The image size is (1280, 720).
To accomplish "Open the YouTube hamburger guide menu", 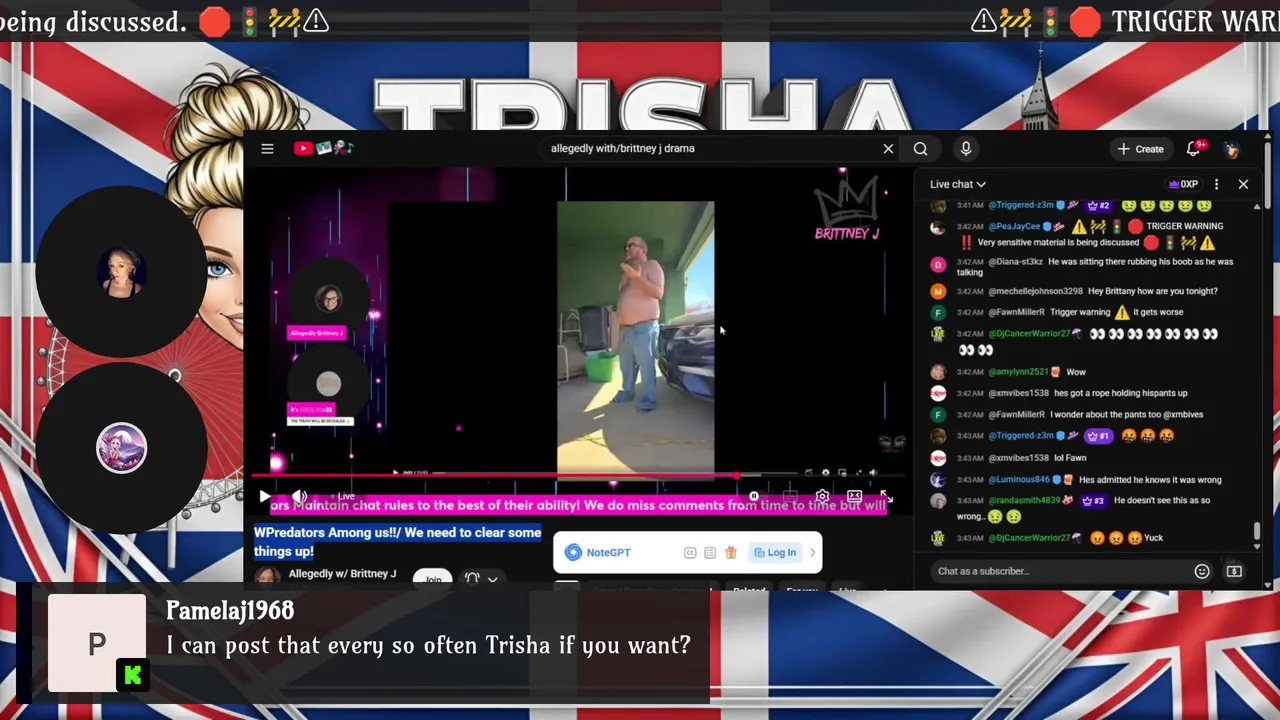I will coord(267,149).
